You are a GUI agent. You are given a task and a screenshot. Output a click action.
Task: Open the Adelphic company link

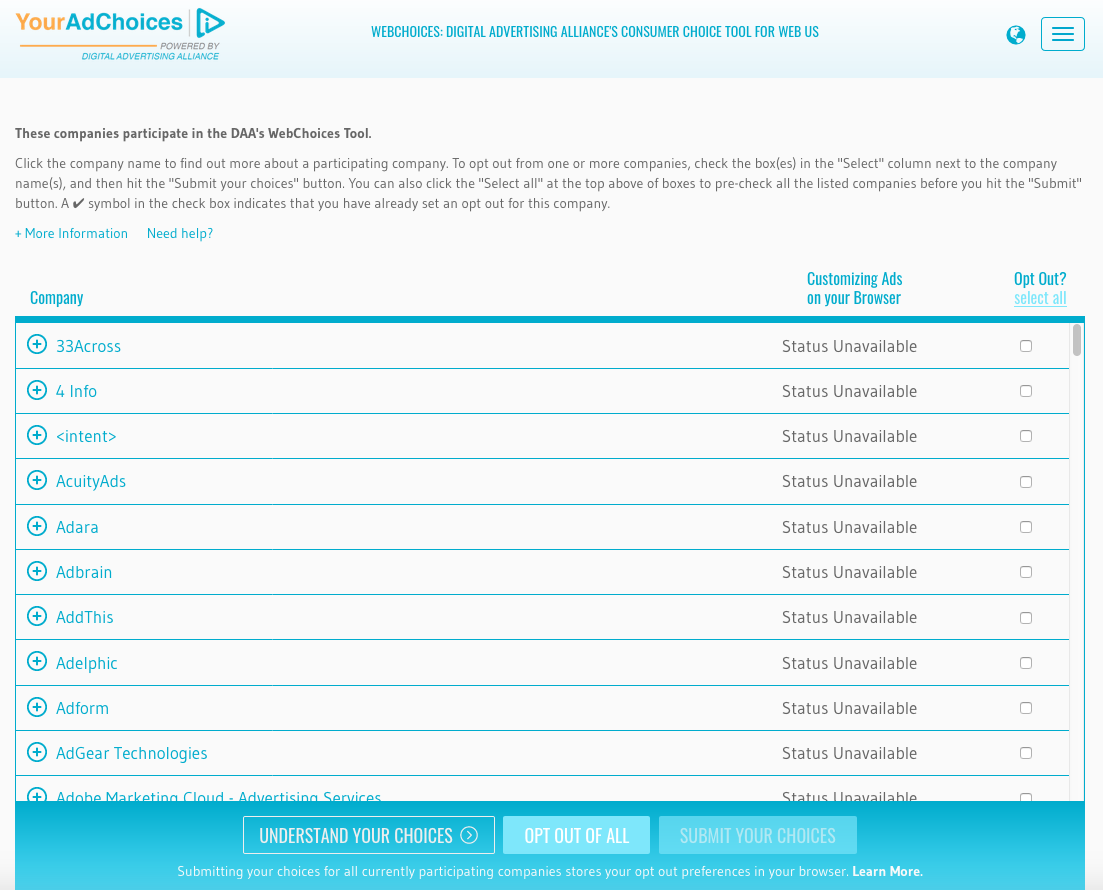87,663
